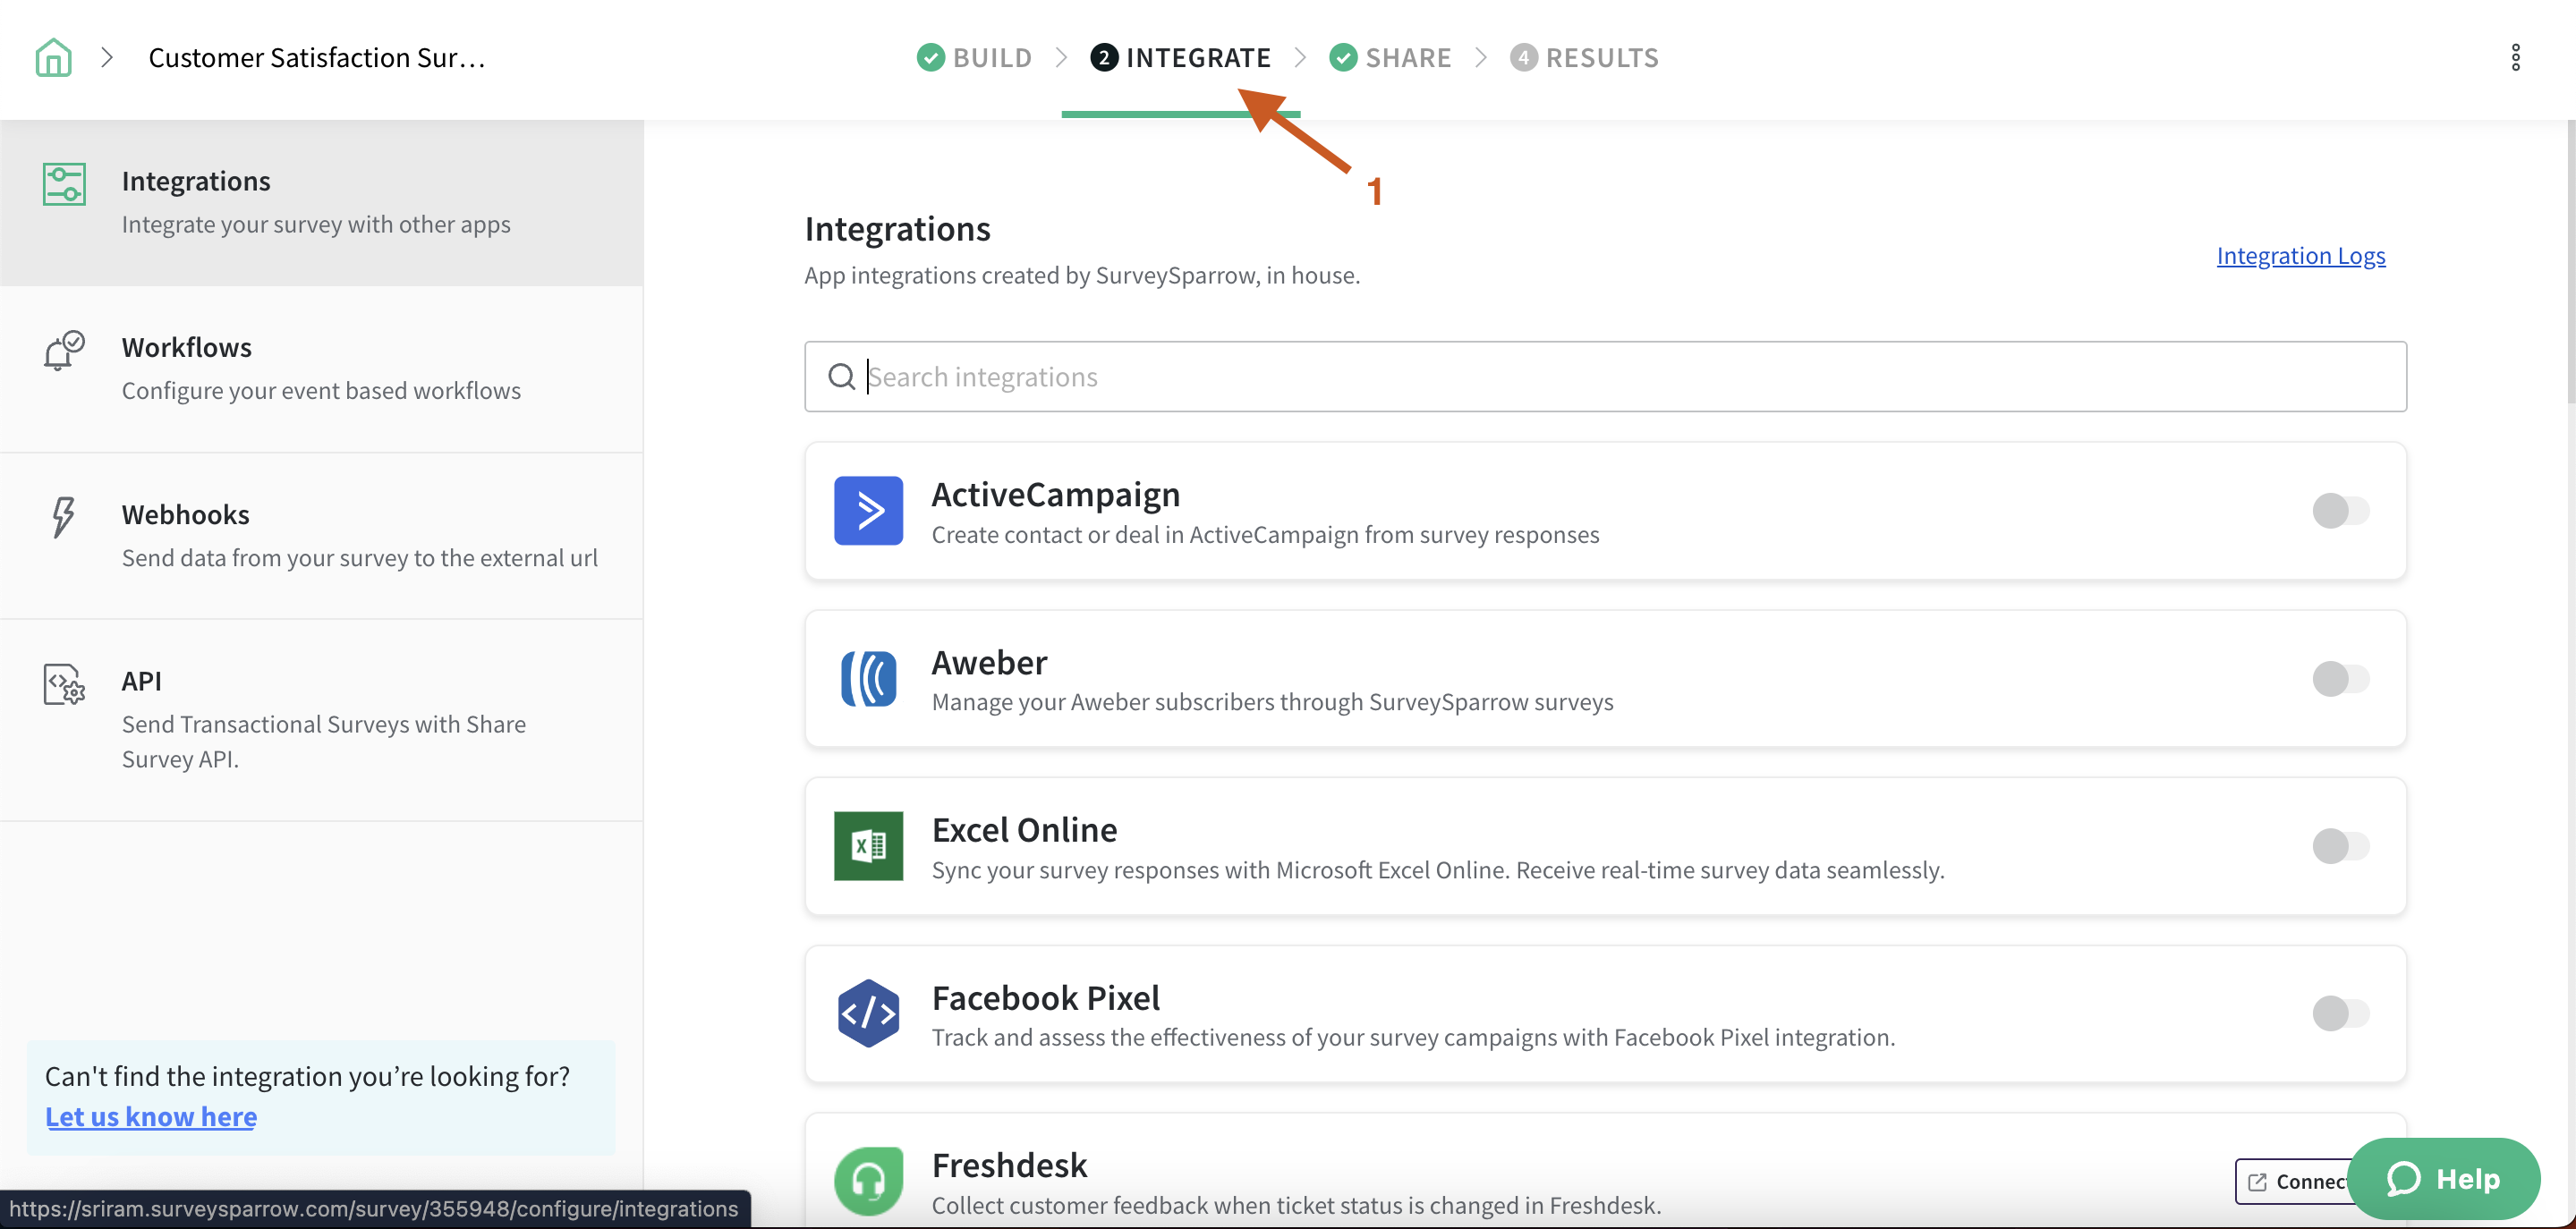
Task: Click the Excel Online title text
Action: [1024, 830]
